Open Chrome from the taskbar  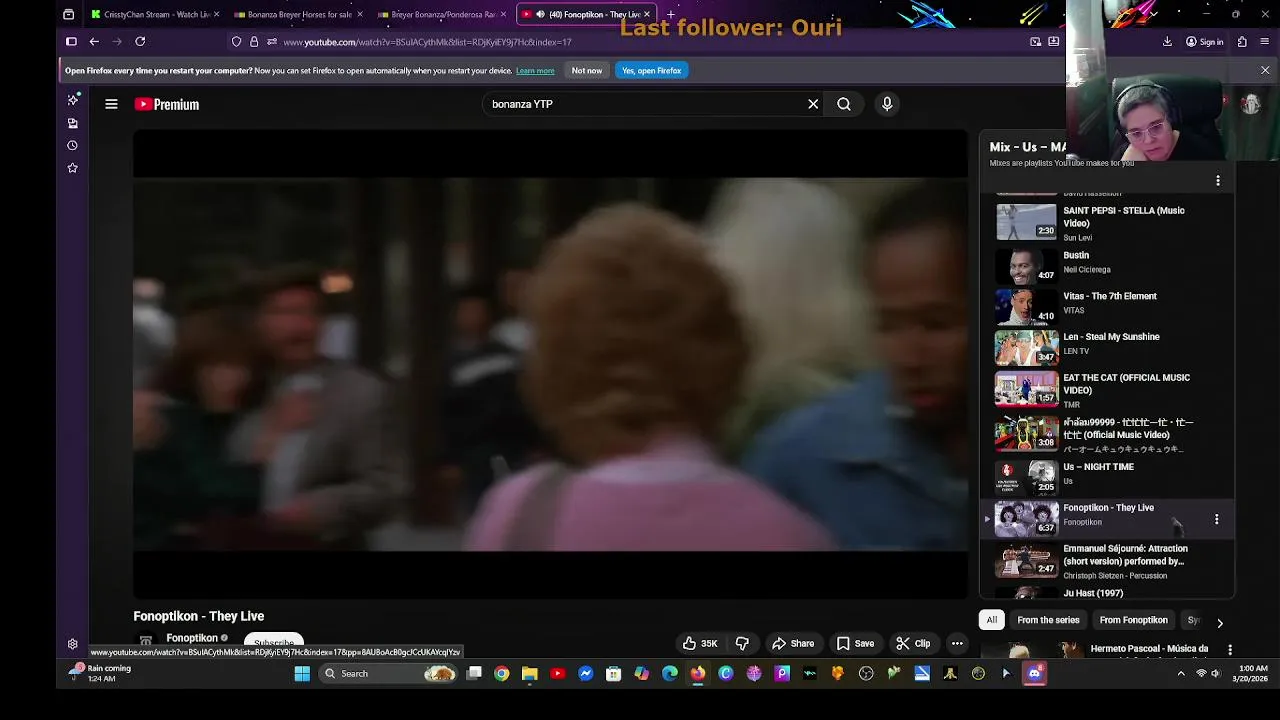[502, 674]
